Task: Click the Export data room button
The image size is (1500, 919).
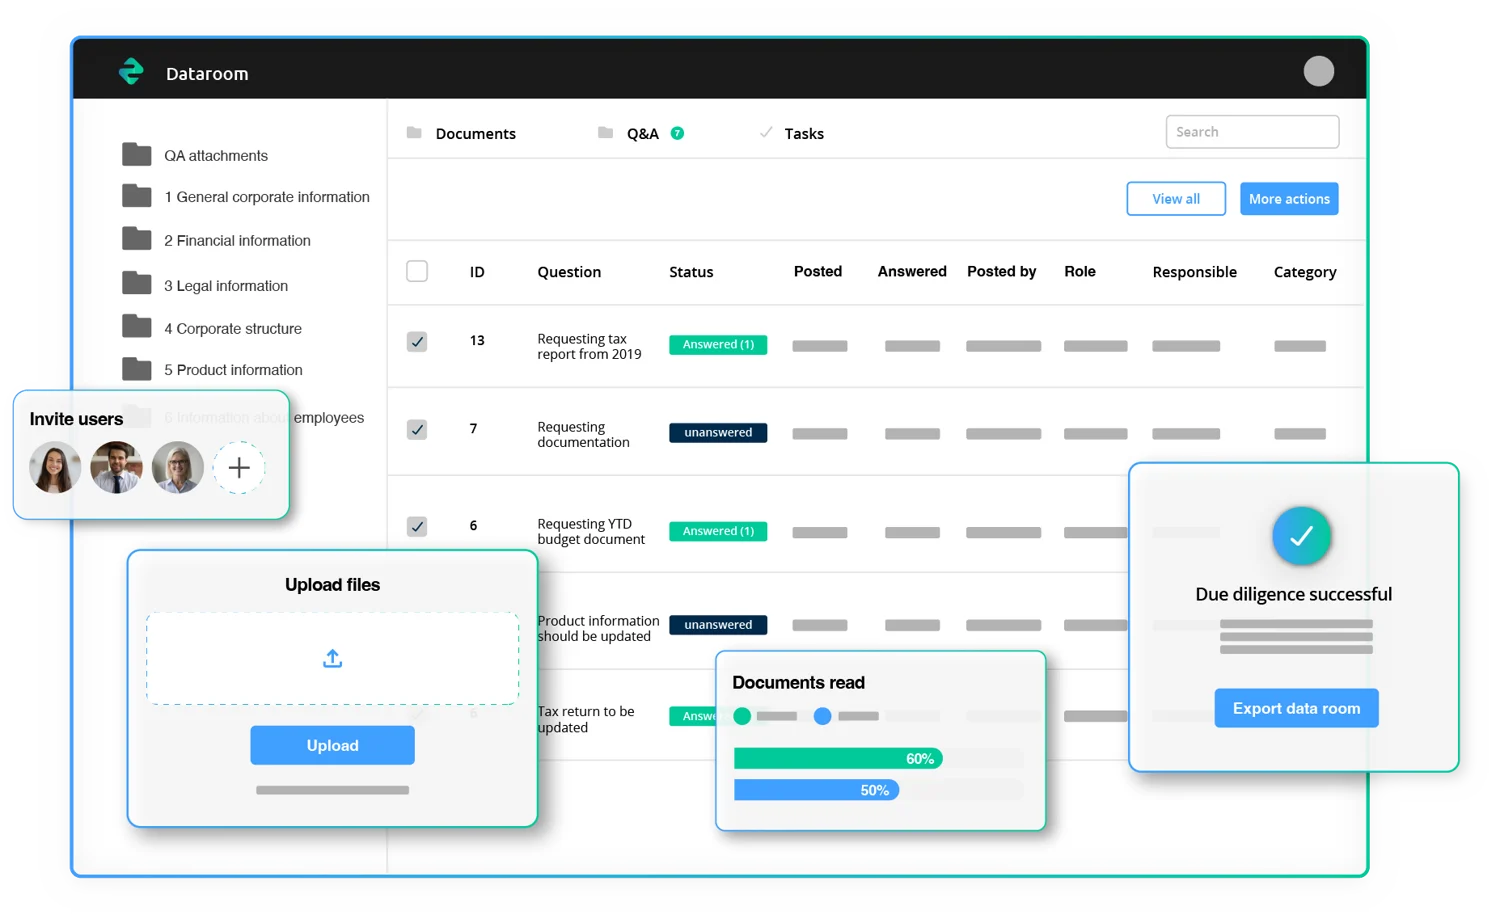Action: (x=1296, y=708)
